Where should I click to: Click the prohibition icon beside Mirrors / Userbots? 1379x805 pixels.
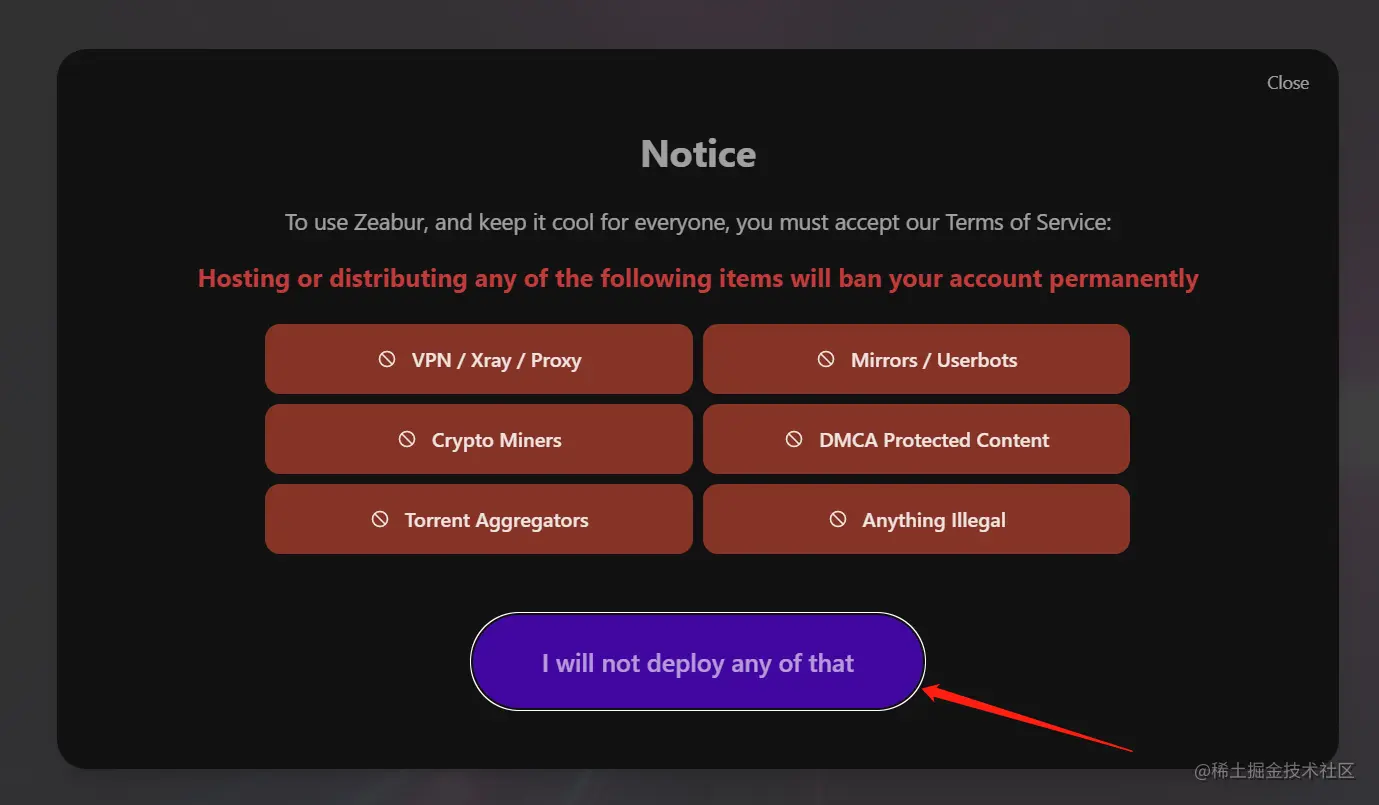click(826, 359)
